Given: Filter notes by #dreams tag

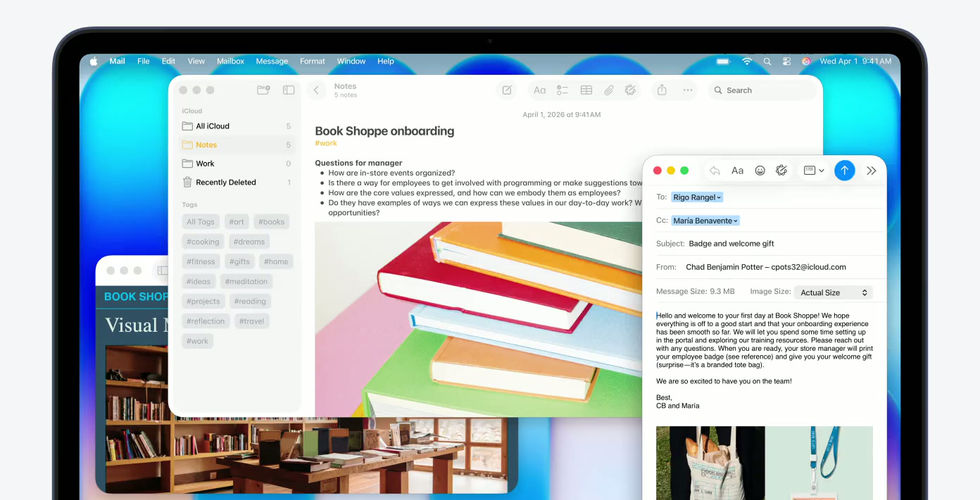Looking at the screenshot, I should (x=249, y=242).
